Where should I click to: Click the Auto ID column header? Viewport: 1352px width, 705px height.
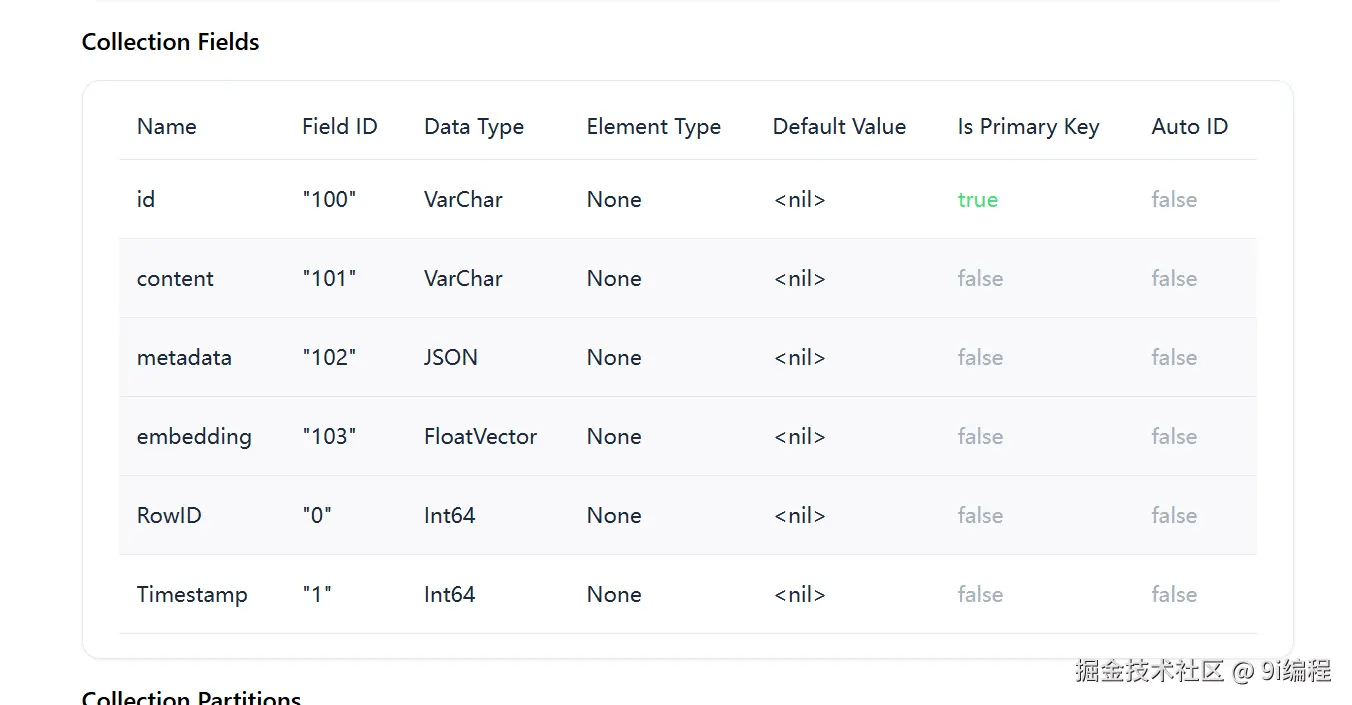pyautogui.click(x=1189, y=127)
